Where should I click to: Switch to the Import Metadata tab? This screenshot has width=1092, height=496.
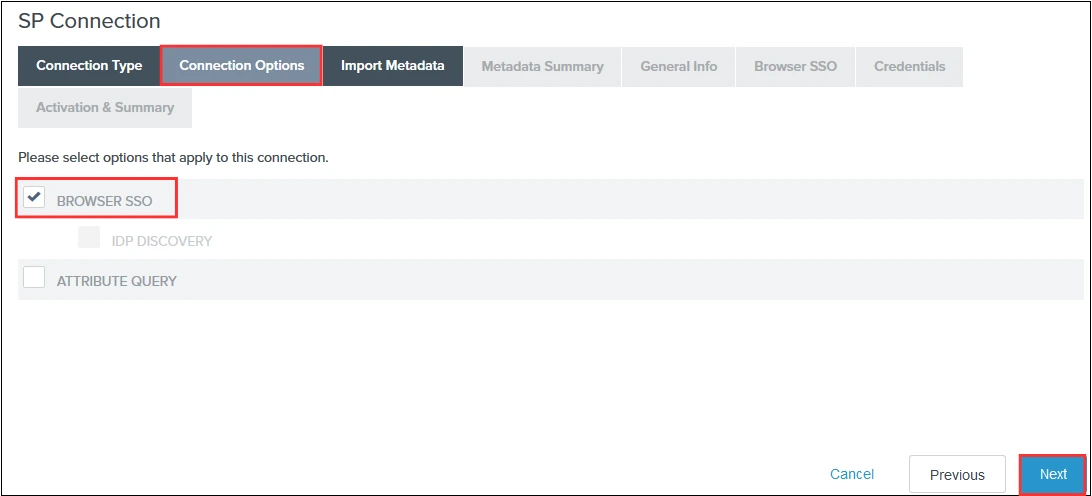[392, 66]
